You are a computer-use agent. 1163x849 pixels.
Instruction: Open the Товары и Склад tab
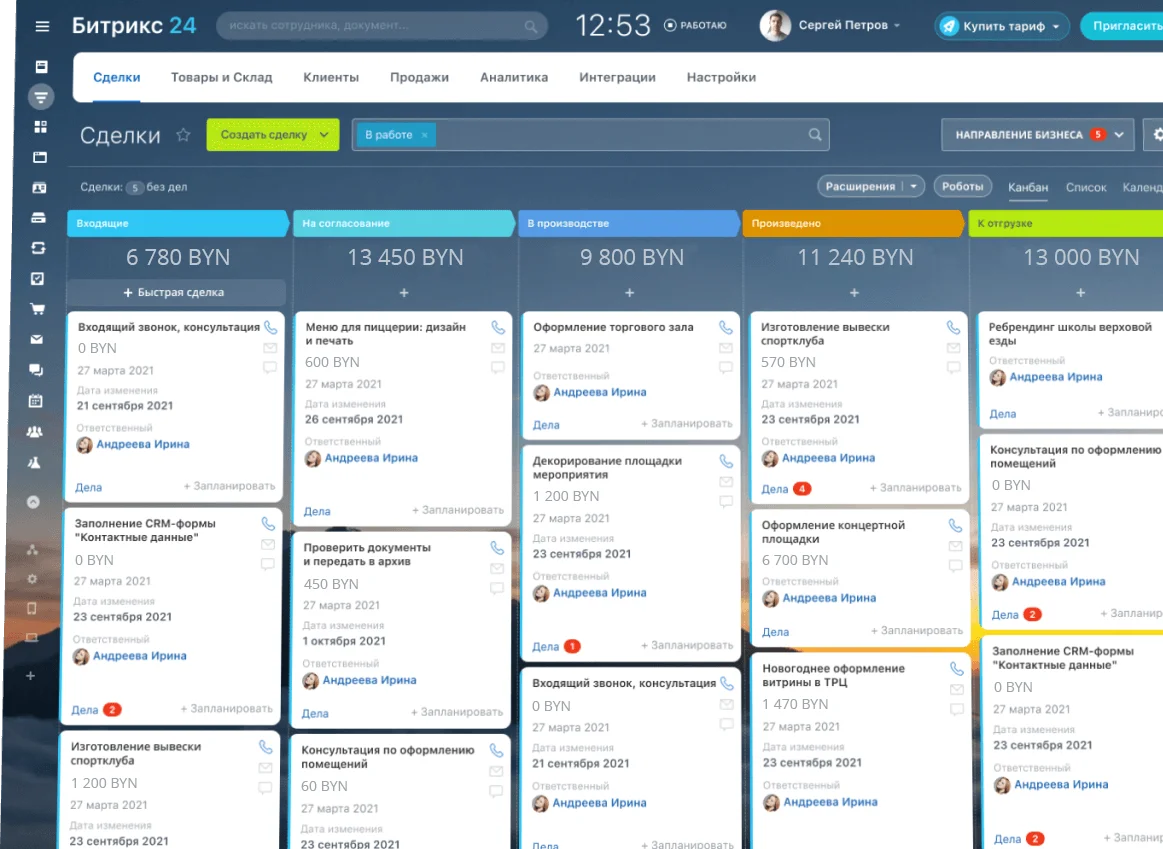click(221, 77)
